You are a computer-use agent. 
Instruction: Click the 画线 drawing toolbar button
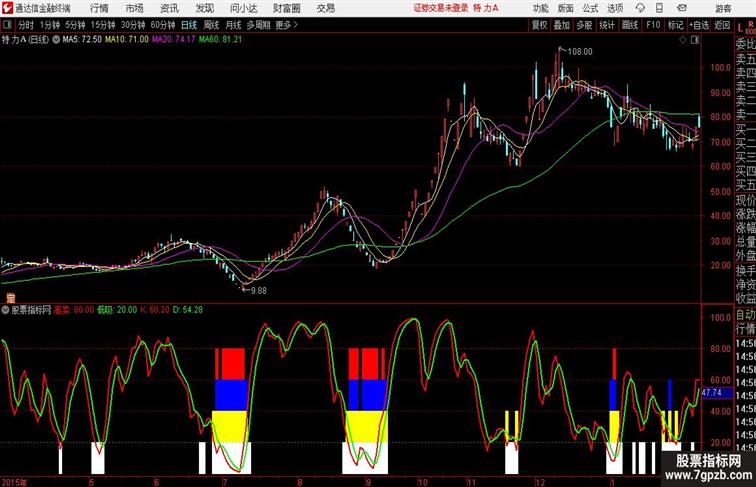point(630,25)
